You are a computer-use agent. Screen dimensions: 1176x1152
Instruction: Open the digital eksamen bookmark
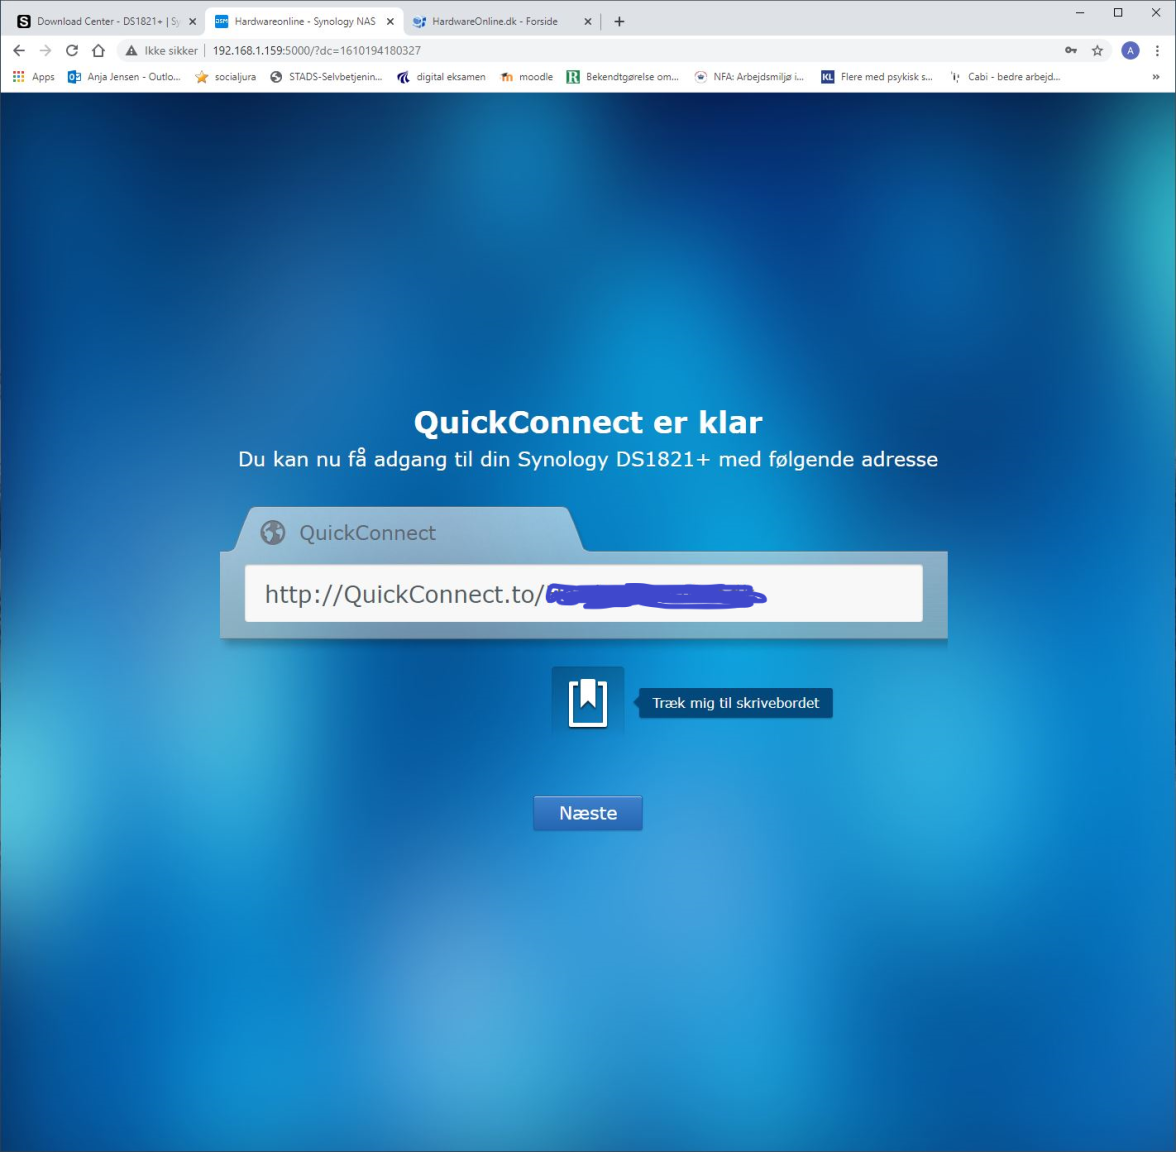click(441, 76)
